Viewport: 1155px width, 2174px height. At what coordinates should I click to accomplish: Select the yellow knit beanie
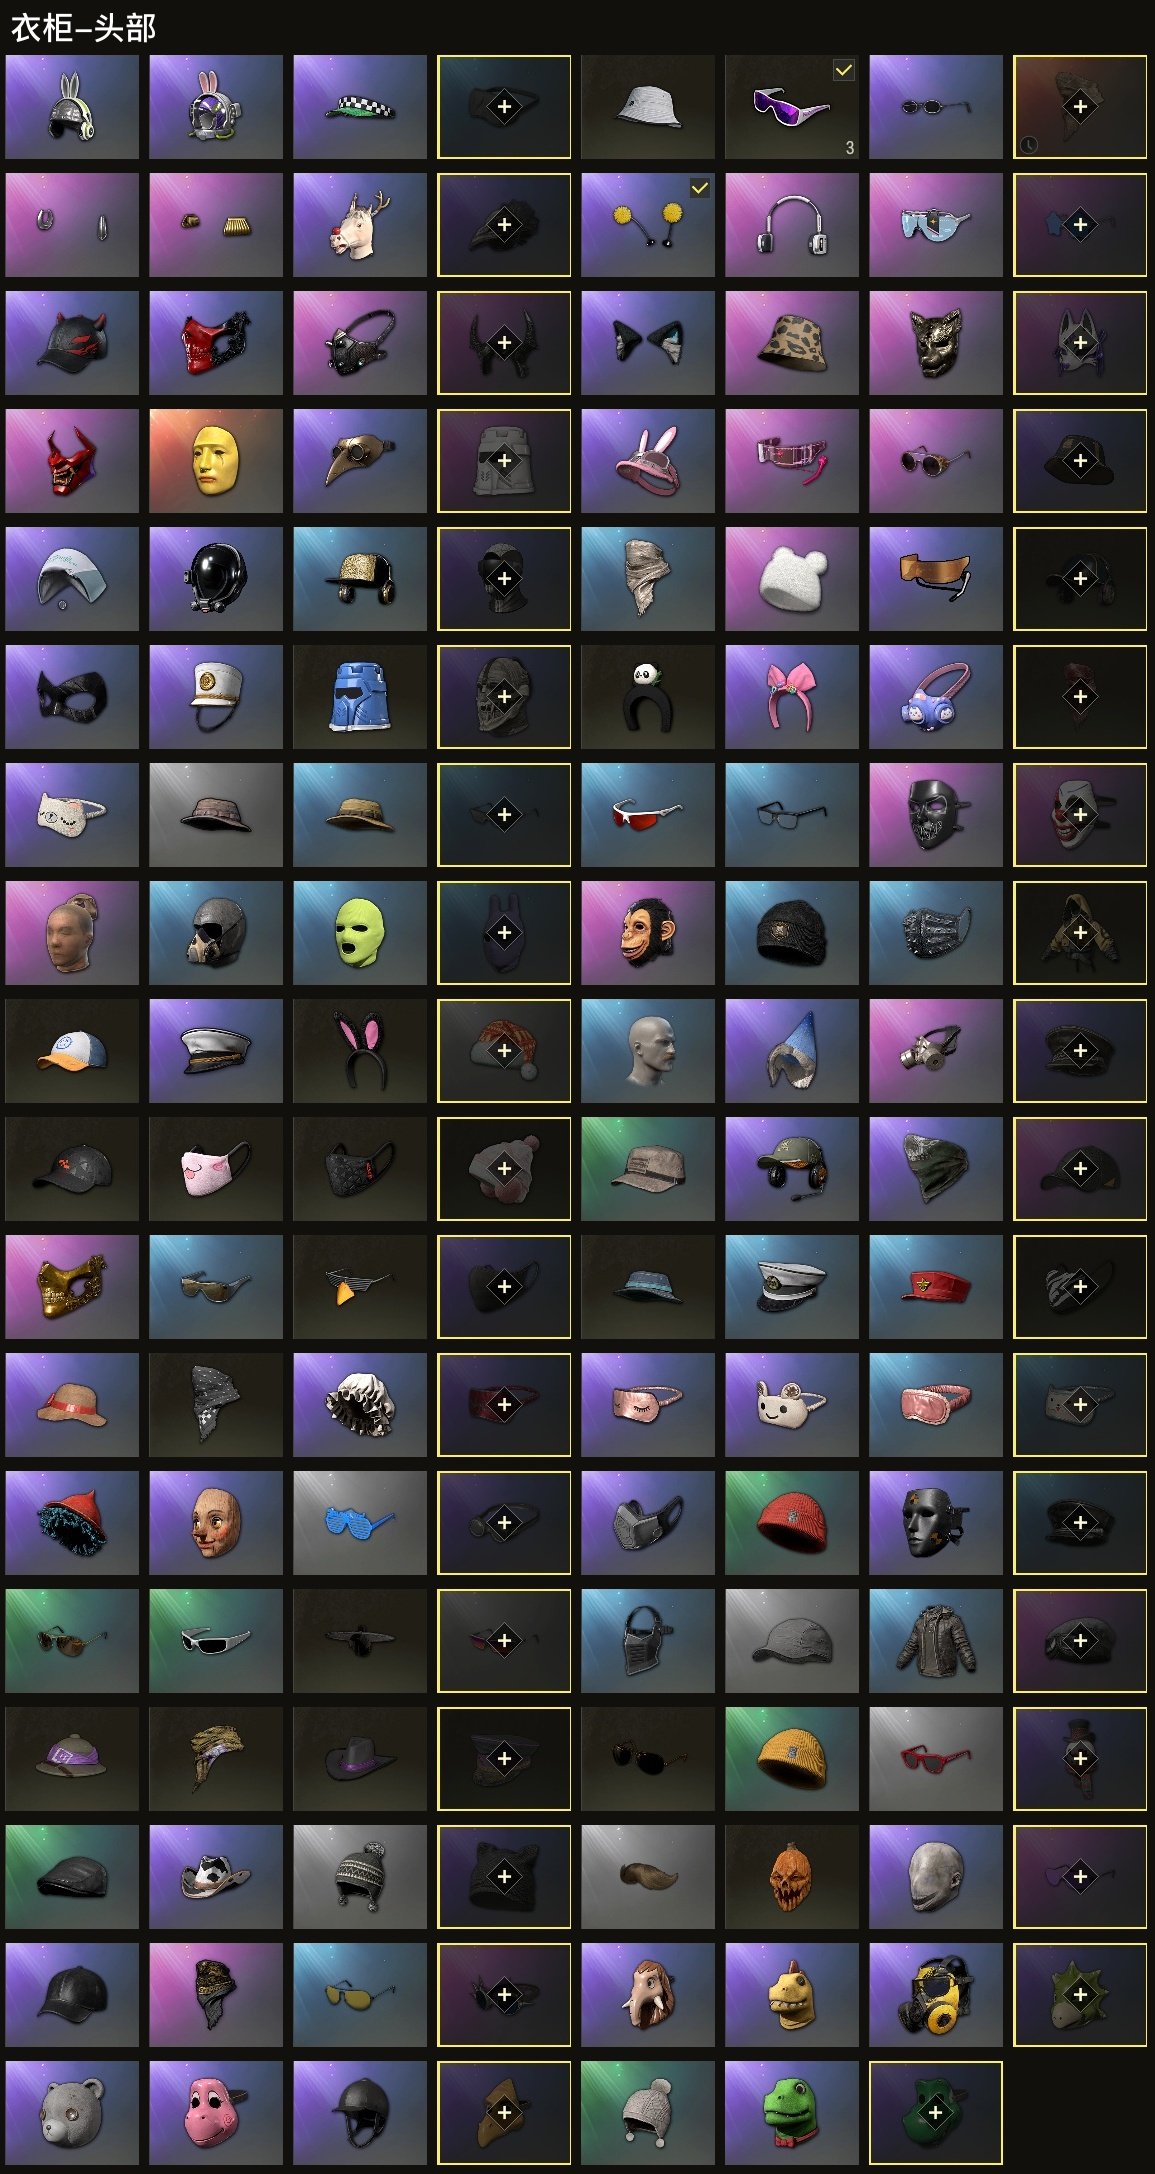pos(792,1759)
